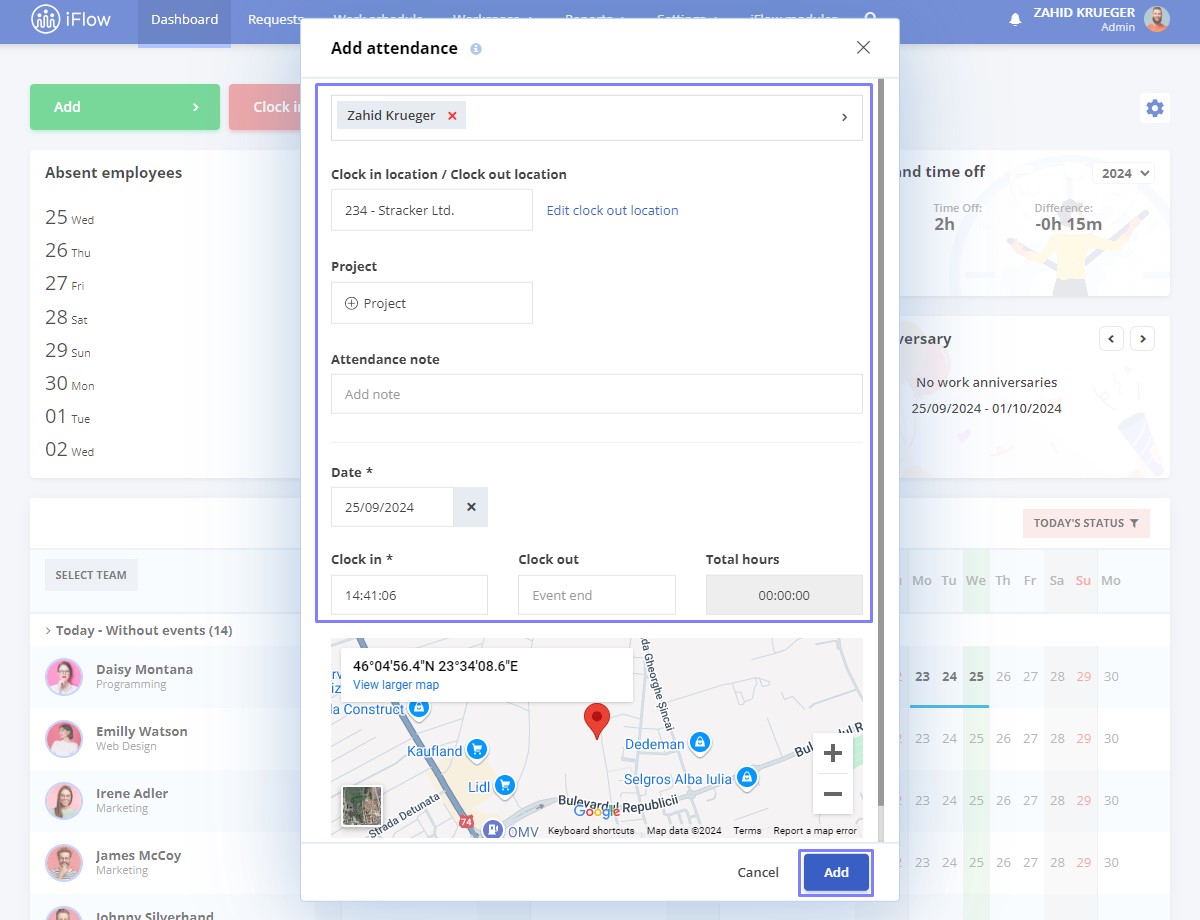The image size is (1200, 920).
Task: Cancel the Add attendance dialog
Action: tap(758, 872)
